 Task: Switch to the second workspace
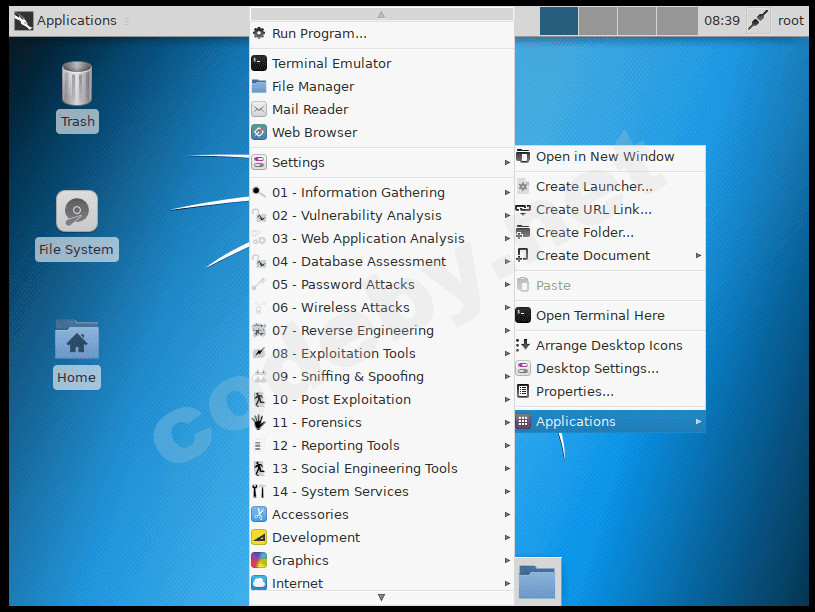click(x=598, y=21)
